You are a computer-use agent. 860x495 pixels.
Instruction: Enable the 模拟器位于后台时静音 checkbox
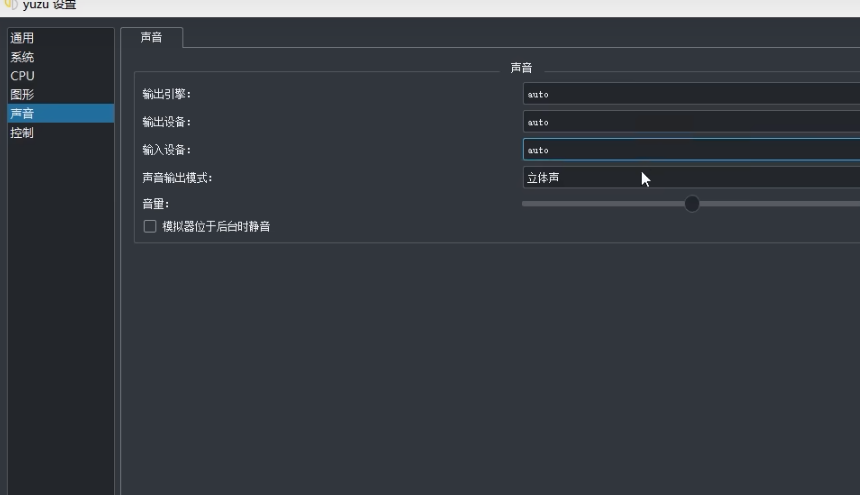[x=150, y=227]
